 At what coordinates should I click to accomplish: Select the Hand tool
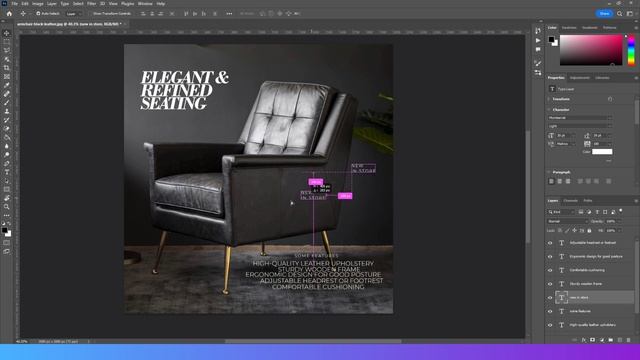click(7, 198)
